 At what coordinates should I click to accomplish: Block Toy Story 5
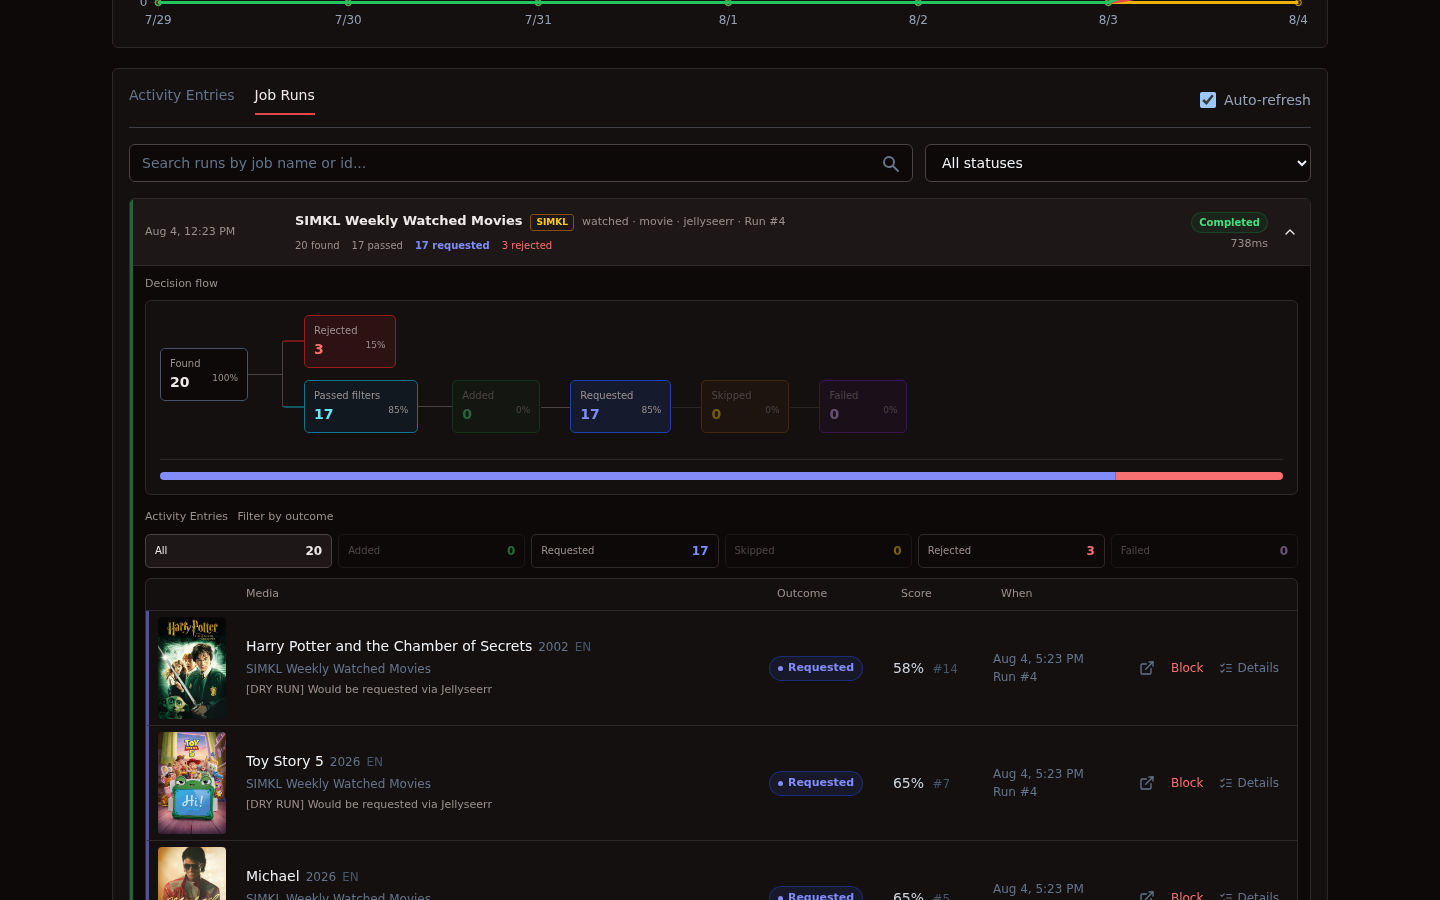pos(1187,783)
